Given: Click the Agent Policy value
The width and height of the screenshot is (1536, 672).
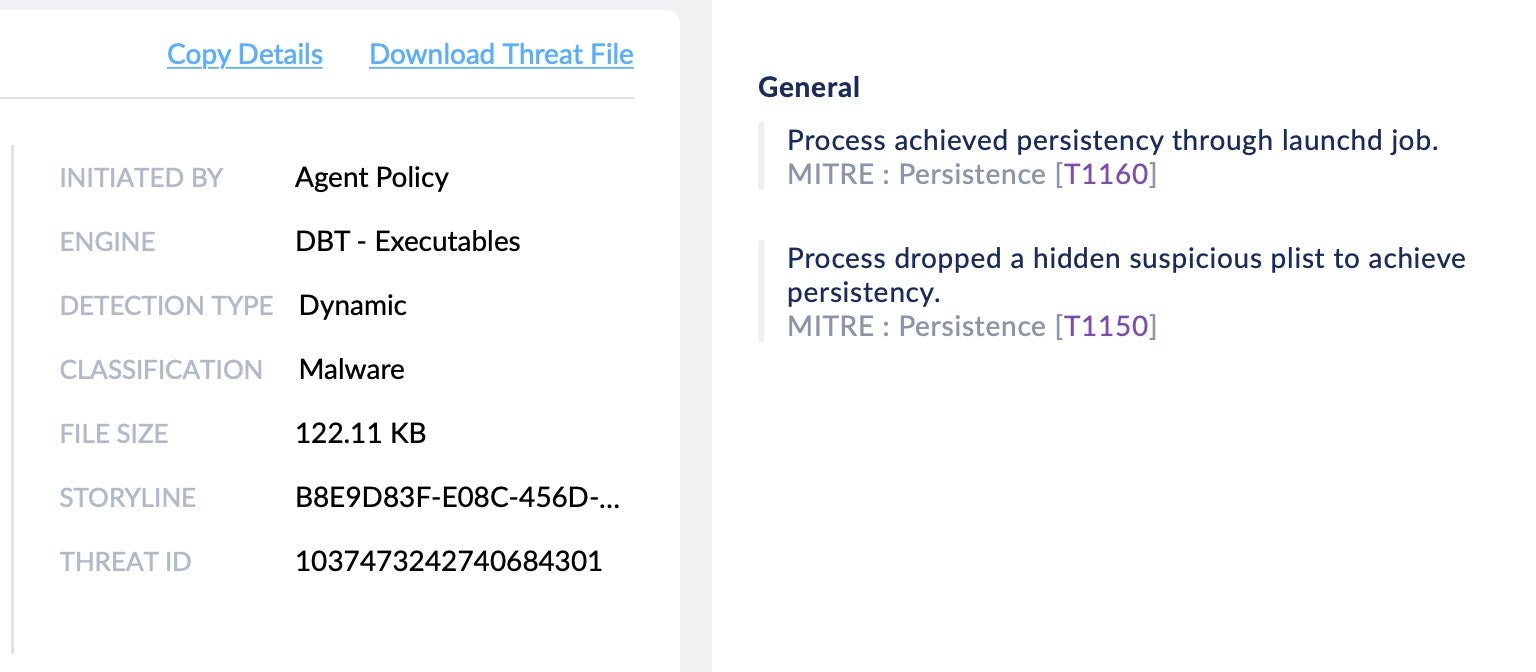Looking at the screenshot, I should tap(371, 178).
